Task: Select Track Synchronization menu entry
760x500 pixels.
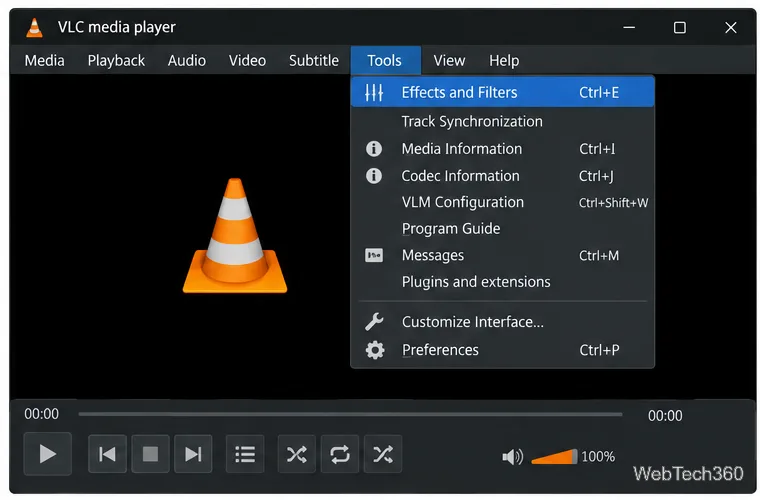Action: (503, 121)
